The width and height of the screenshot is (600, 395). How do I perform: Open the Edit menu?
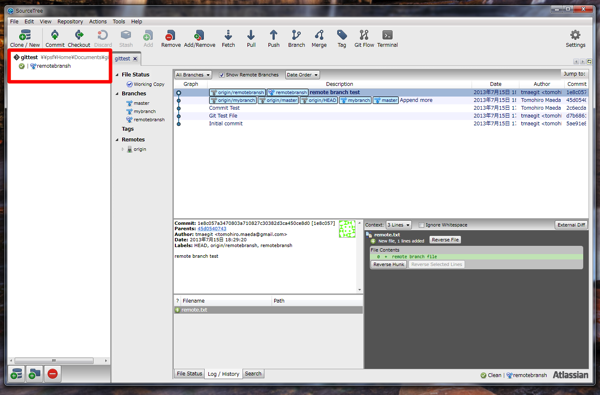click(x=29, y=21)
